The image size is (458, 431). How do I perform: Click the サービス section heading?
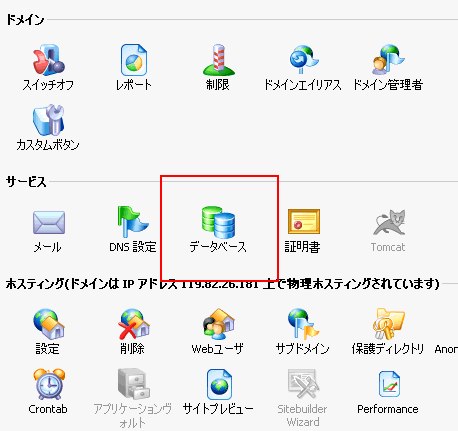point(26,182)
